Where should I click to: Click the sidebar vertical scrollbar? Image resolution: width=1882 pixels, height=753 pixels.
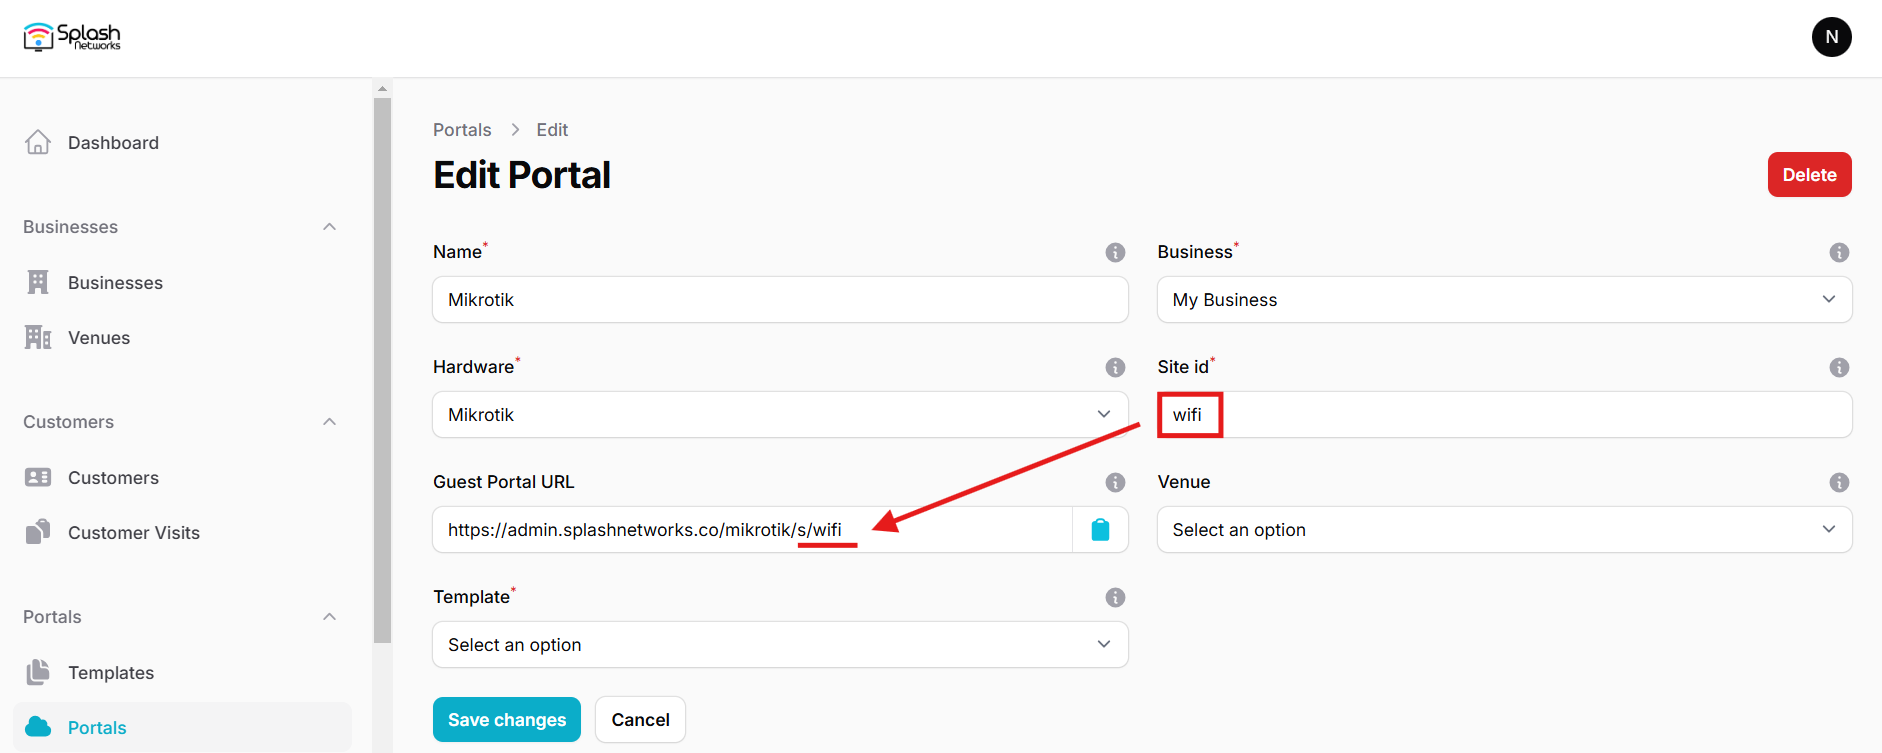pyautogui.click(x=382, y=370)
